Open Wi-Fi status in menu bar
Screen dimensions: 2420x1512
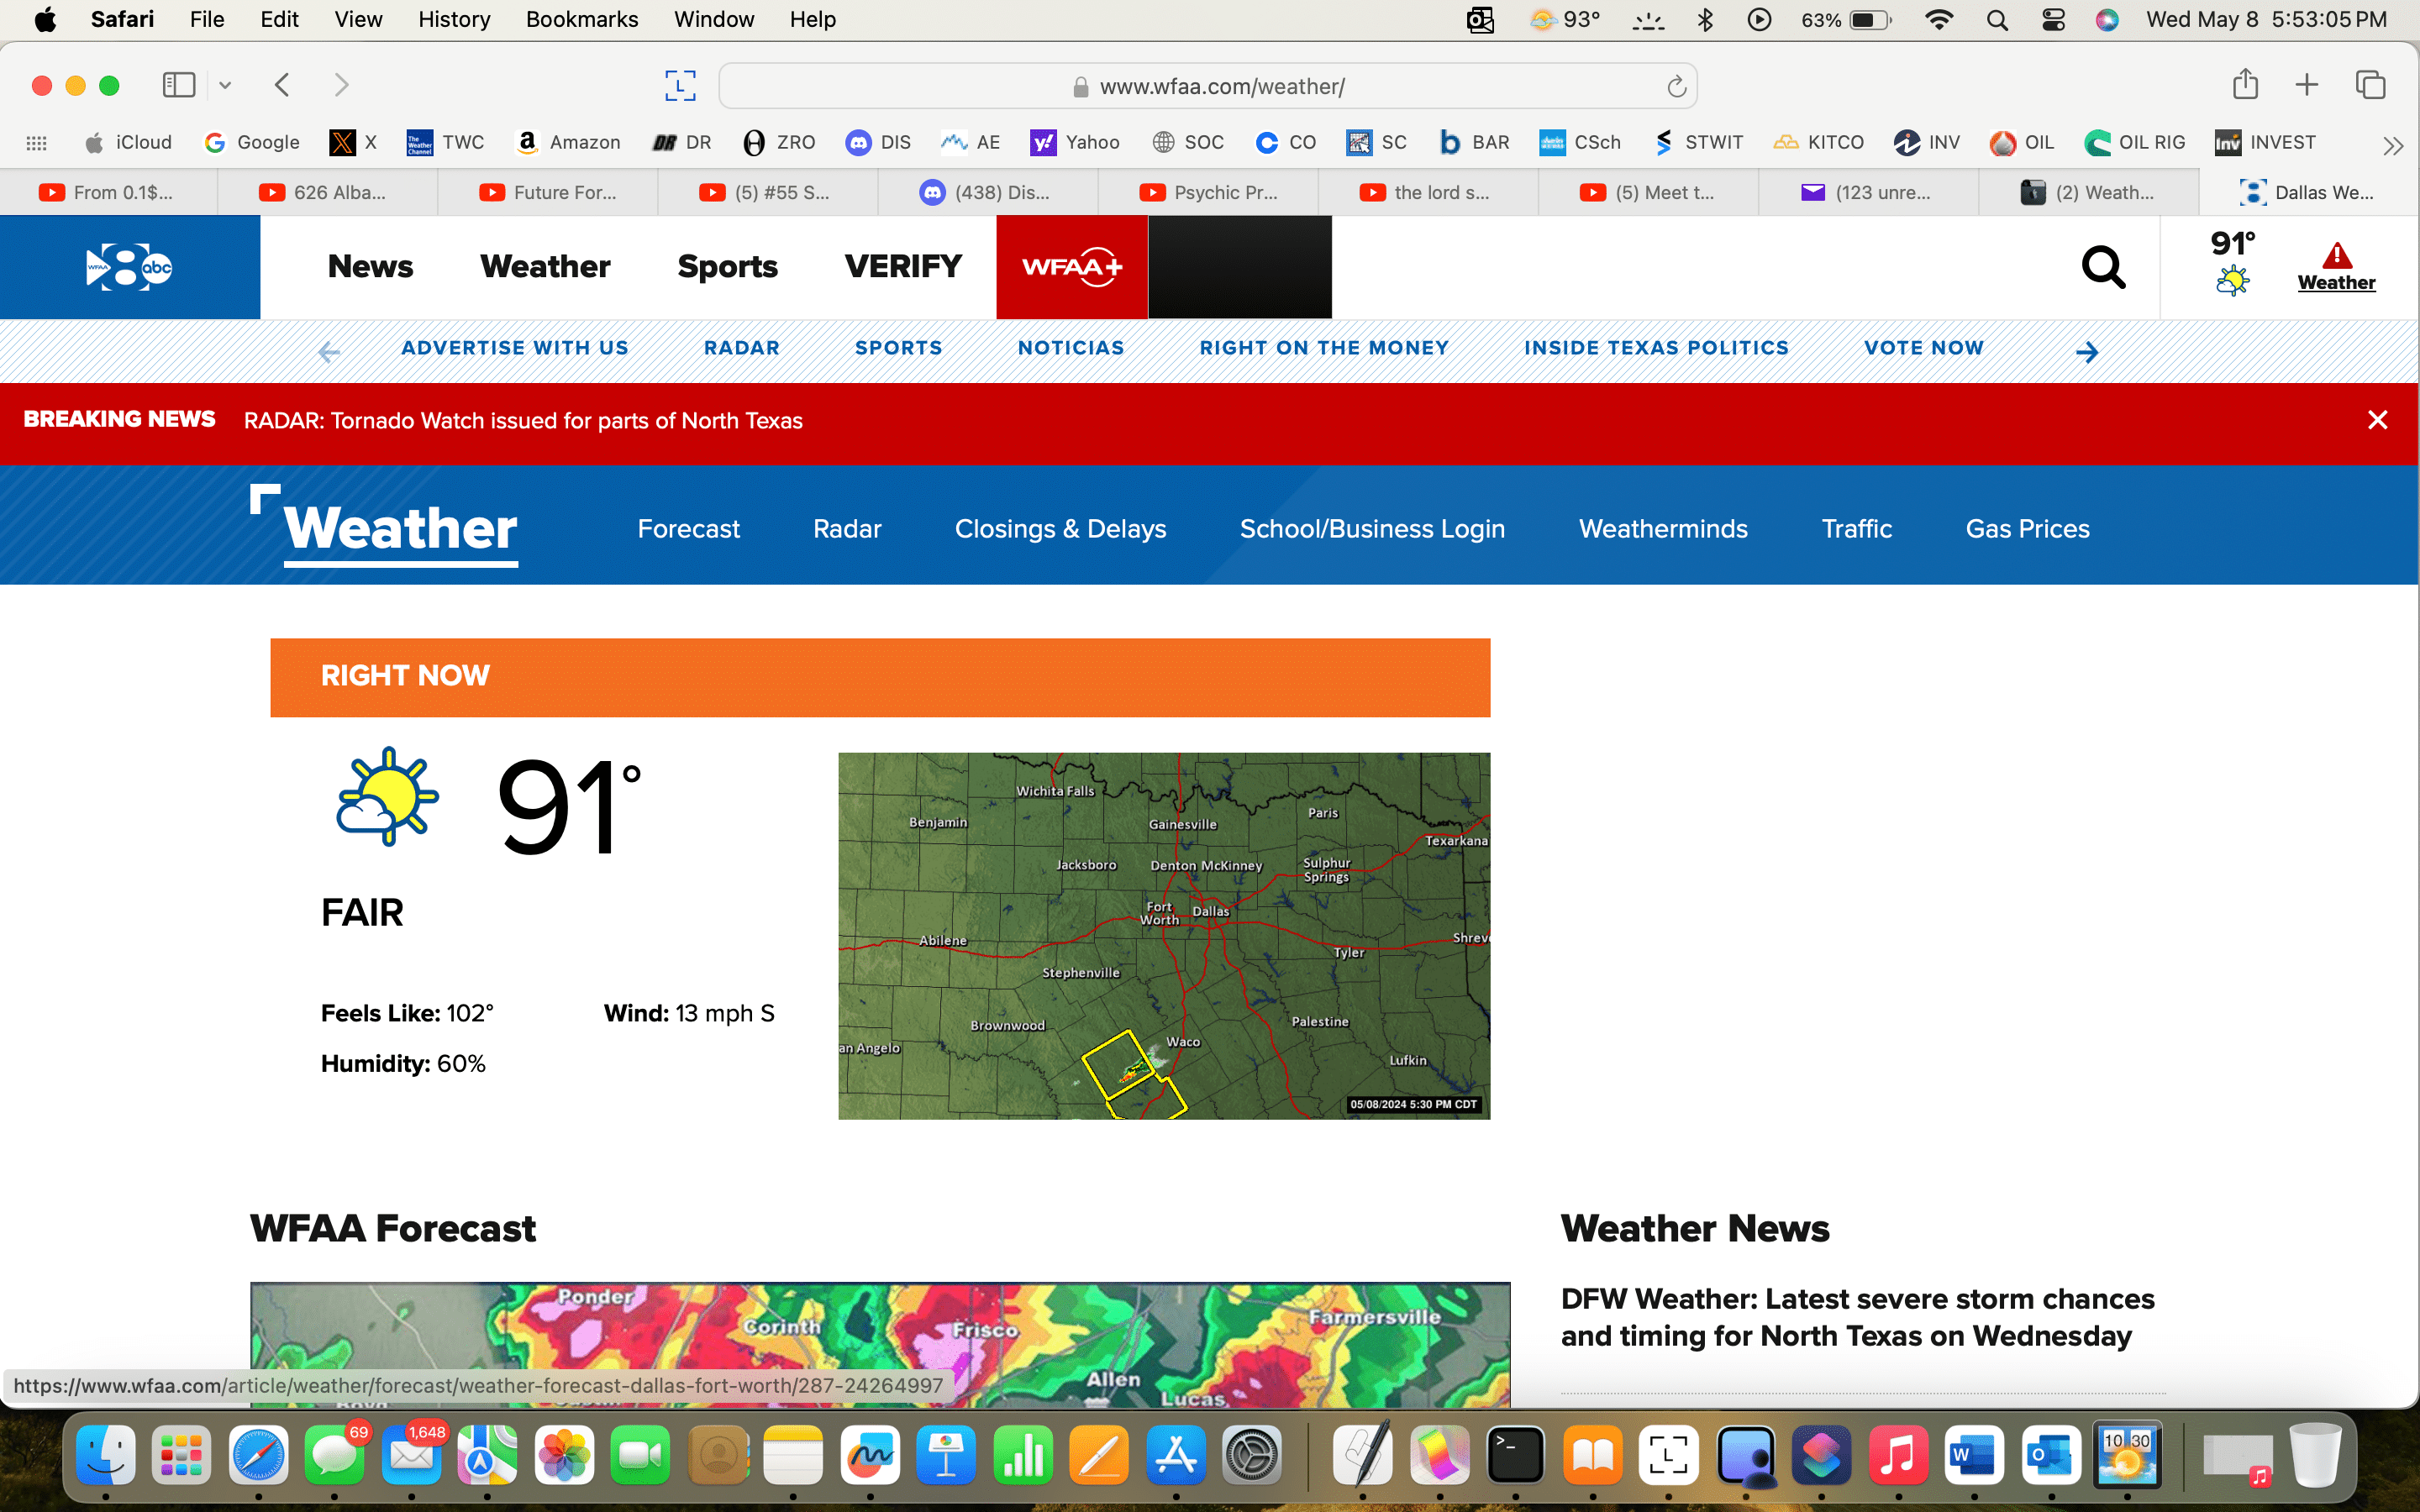pyautogui.click(x=1938, y=20)
